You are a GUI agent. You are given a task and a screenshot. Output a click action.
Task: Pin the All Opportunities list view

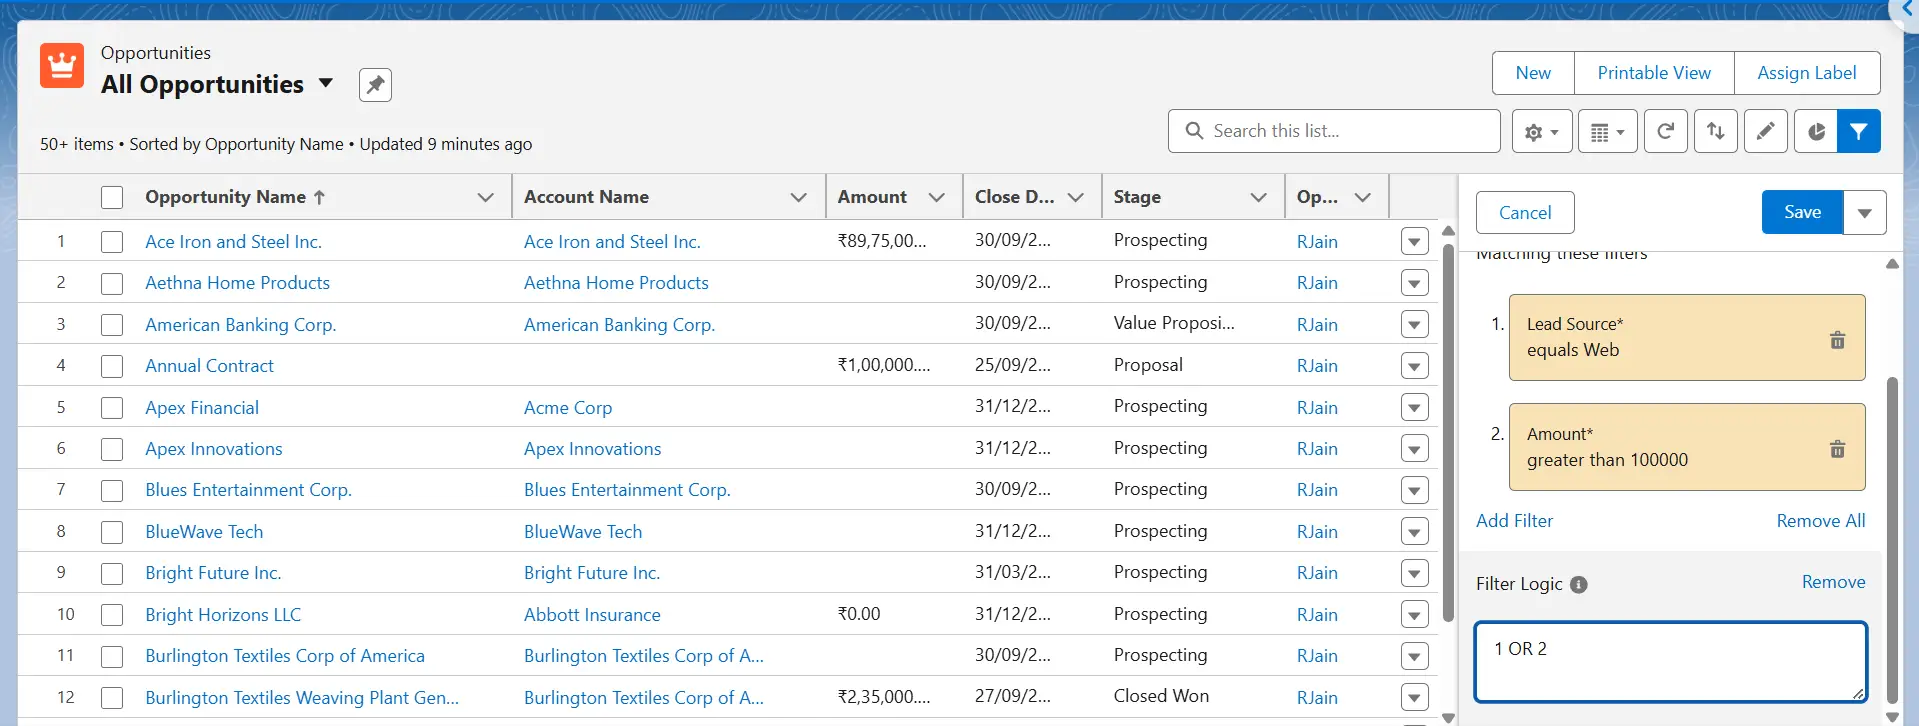coord(375,85)
